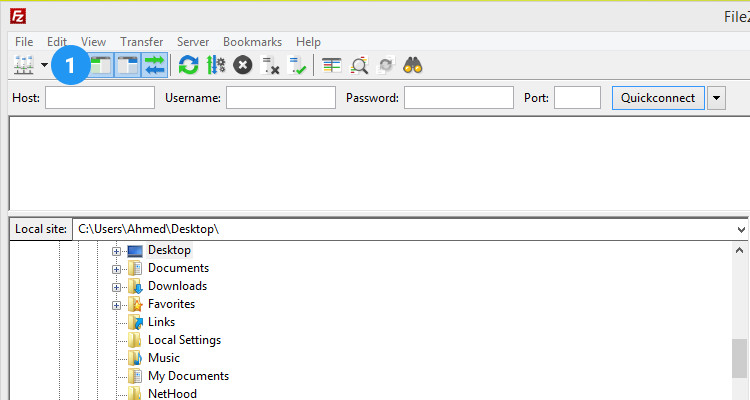Click inside the Local site path box
Viewport: 750px width, 400px height.
click(402, 229)
